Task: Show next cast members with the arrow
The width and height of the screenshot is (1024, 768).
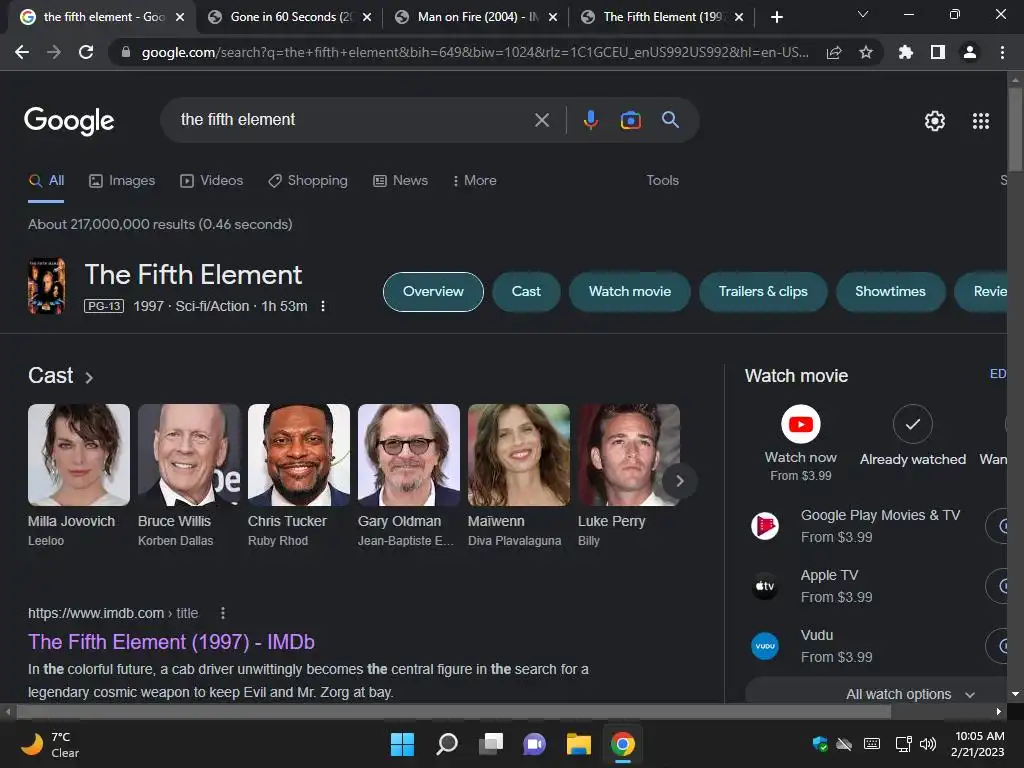Action: pyautogui.click(x=679, y=481)
